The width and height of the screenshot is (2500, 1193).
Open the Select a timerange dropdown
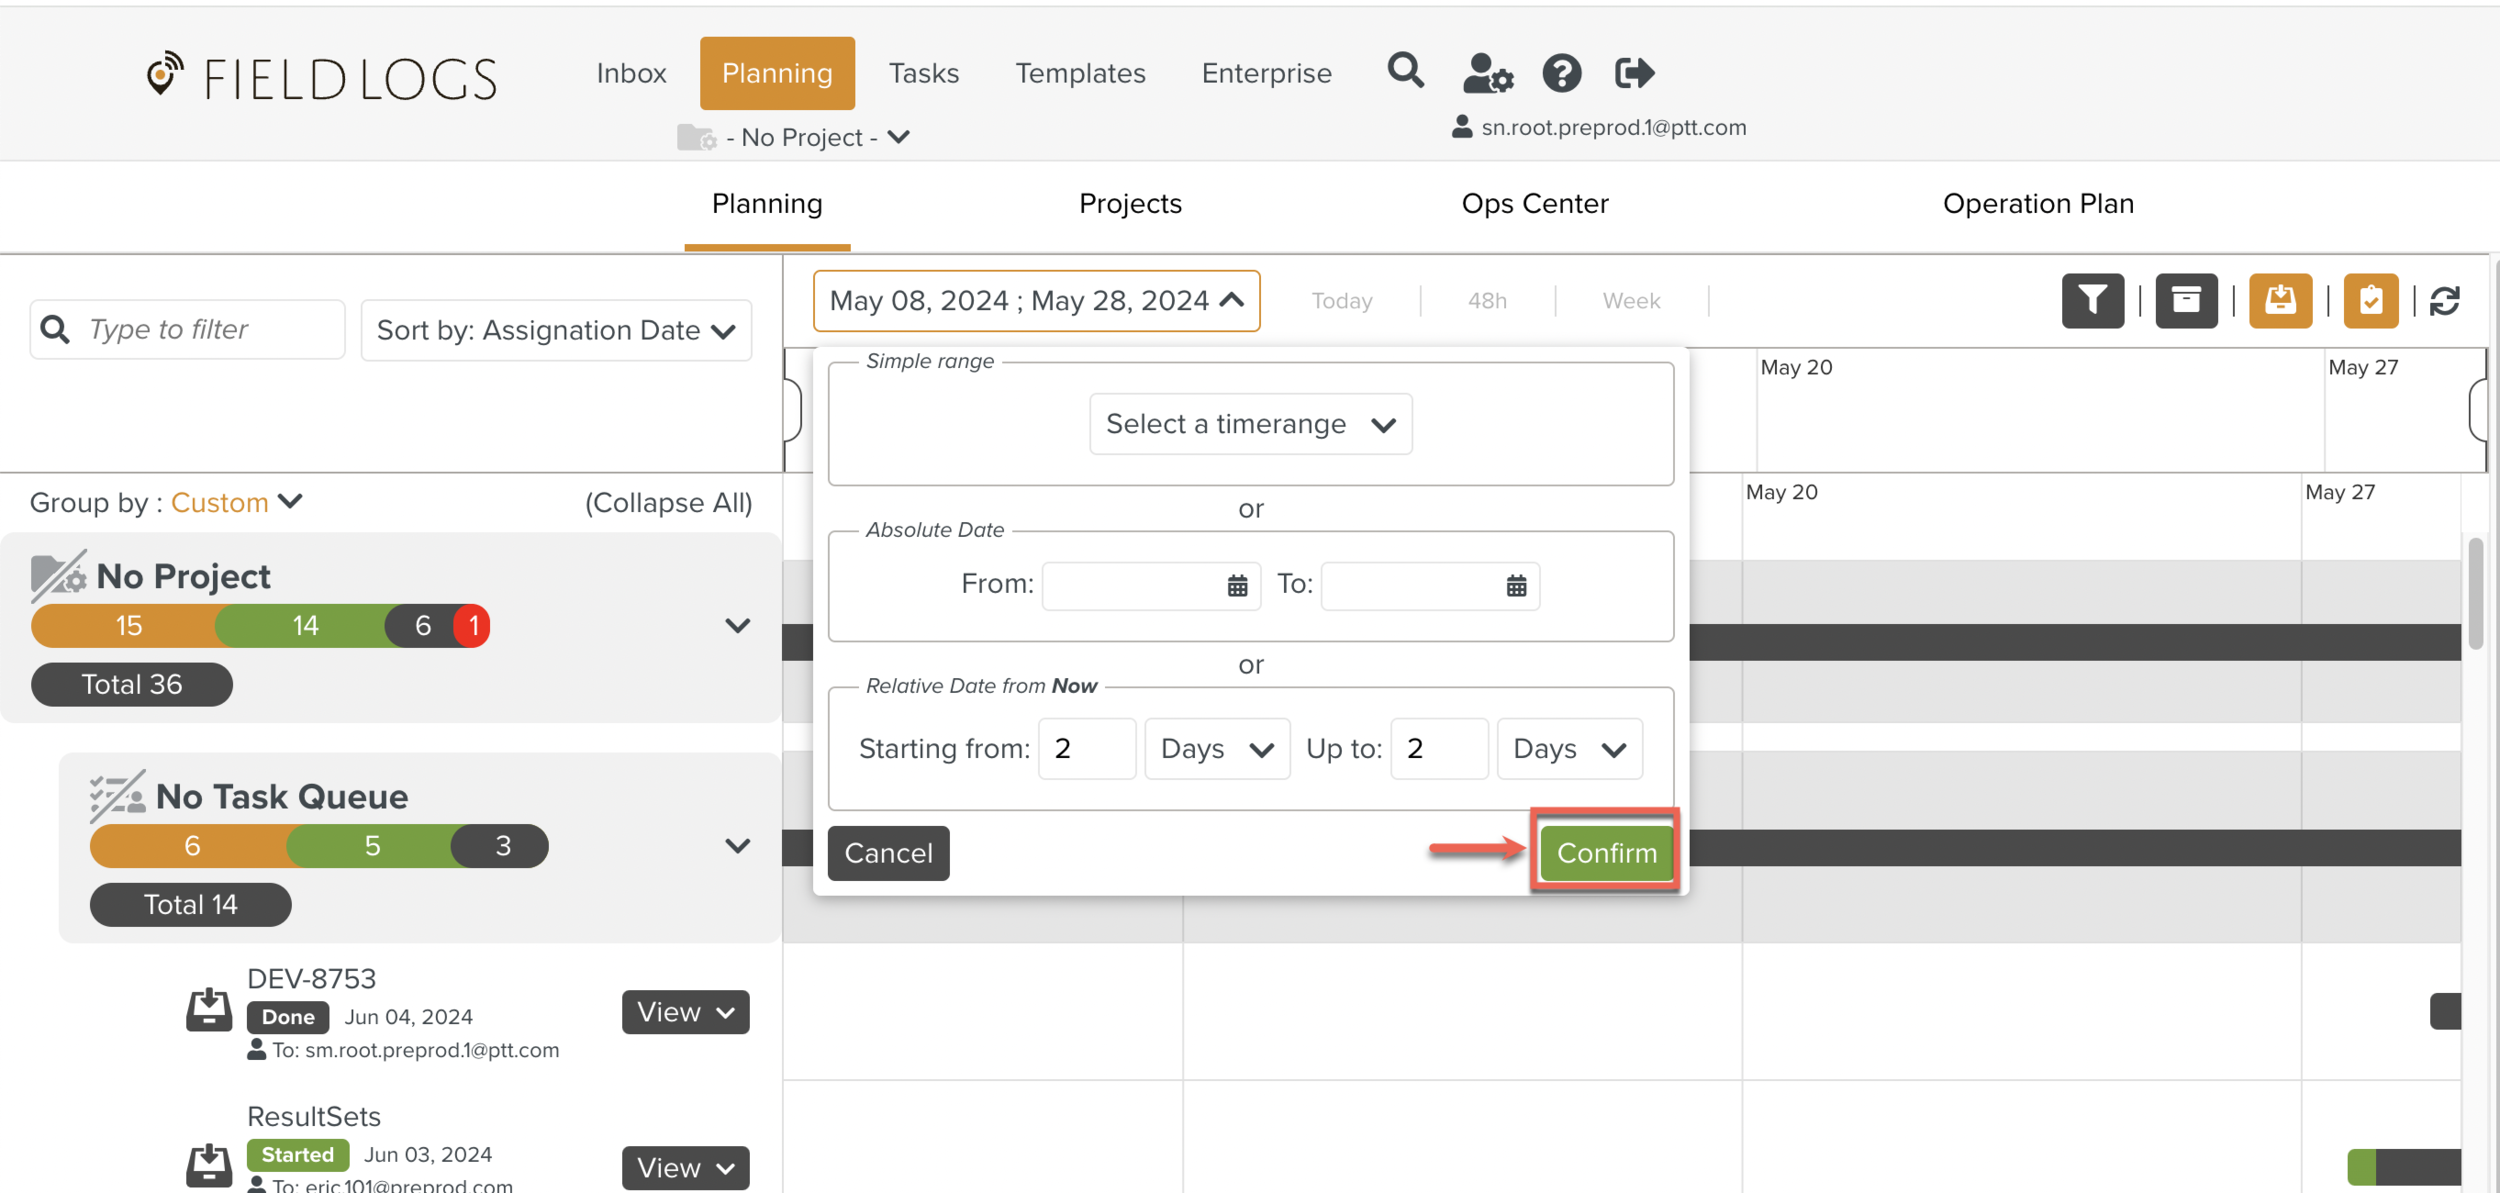[x=1250, y=424]
